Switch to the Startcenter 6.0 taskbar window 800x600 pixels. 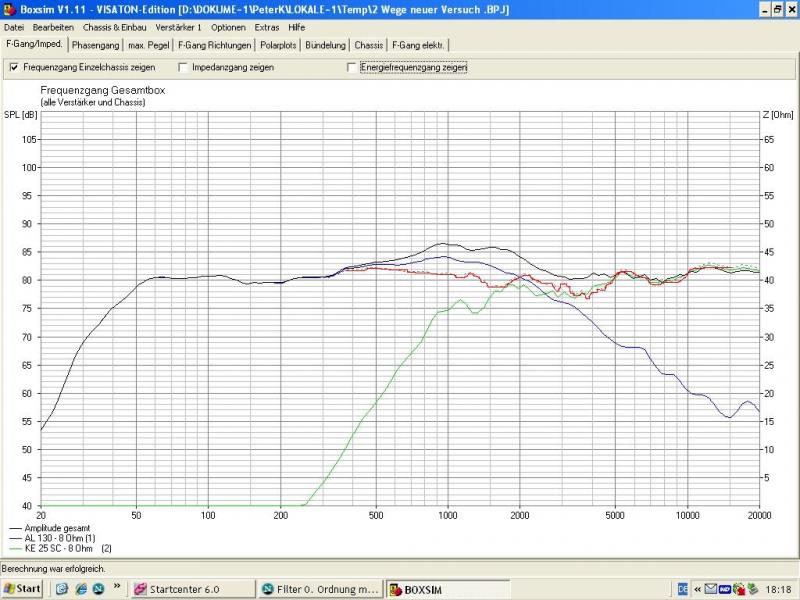point(190,589)
